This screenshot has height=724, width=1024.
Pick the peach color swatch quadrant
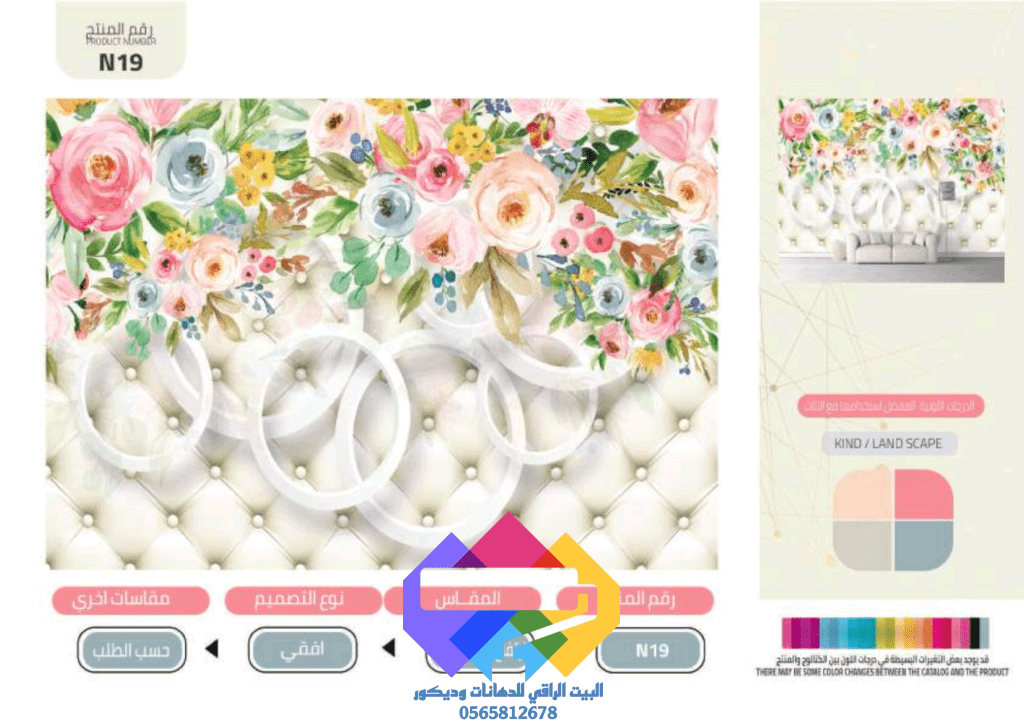coord(864,494)
